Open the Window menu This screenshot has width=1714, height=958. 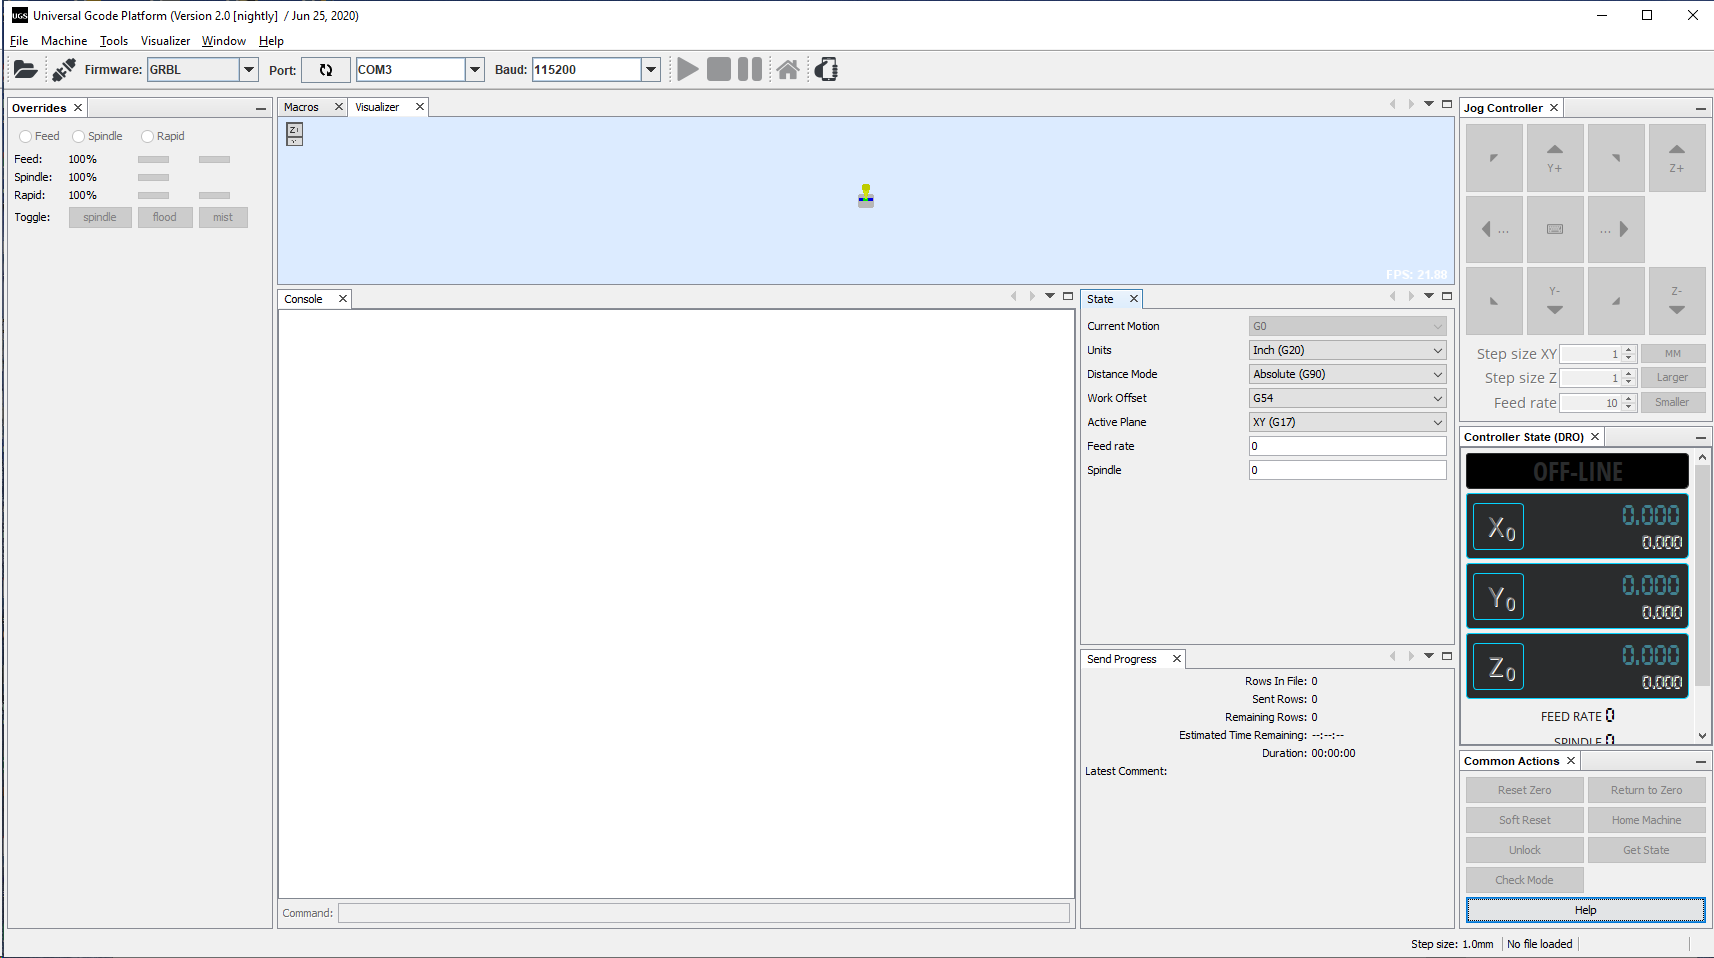pos(224,41)
